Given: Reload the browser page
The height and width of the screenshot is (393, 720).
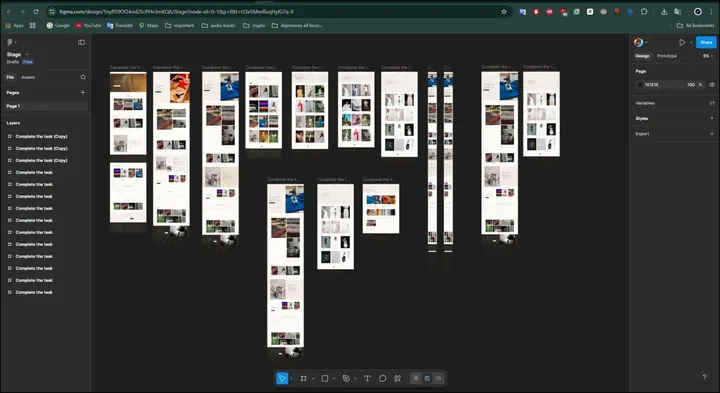Looking at the screenshot, I should pos(36,11).
